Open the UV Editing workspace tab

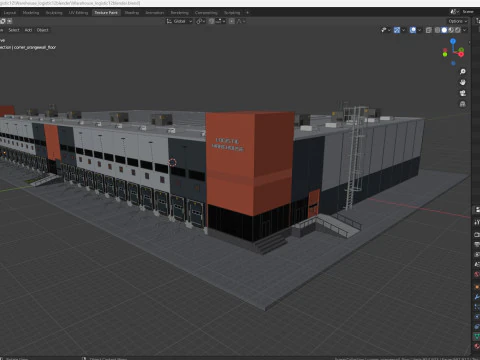point(78,13)
